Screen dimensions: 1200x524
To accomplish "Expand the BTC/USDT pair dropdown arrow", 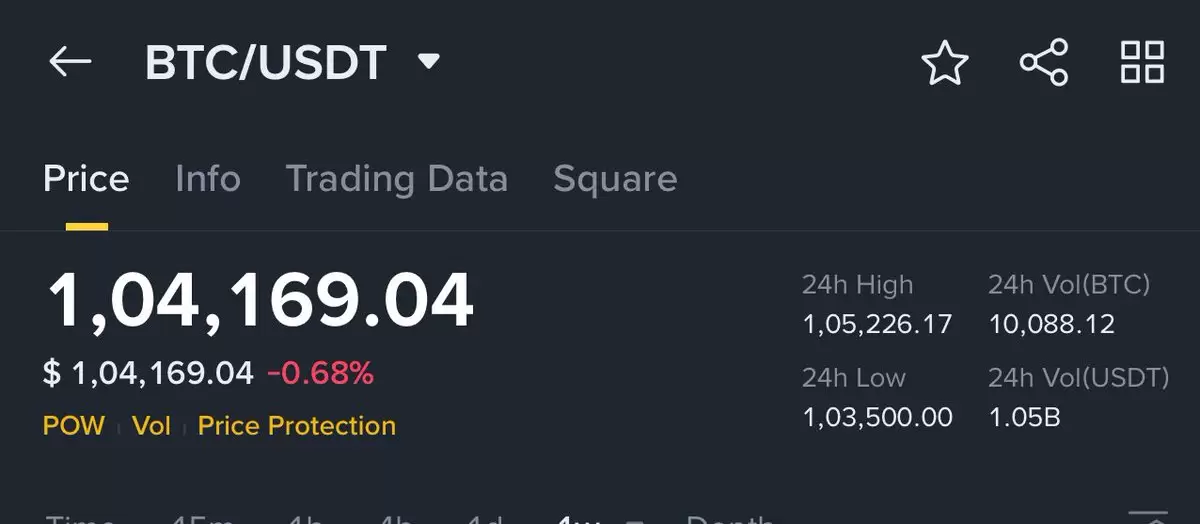I will 429,63.
